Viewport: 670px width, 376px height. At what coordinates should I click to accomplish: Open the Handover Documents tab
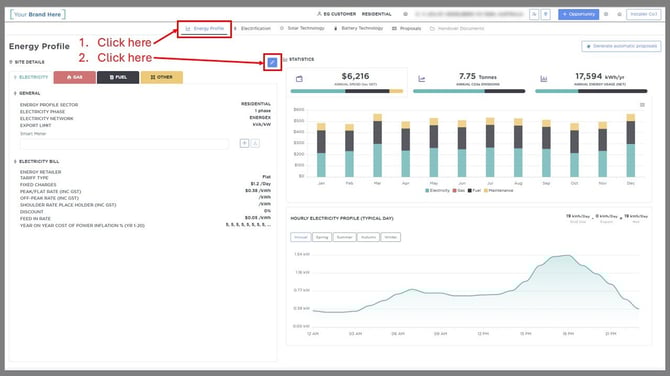click(x=457, y=29)
